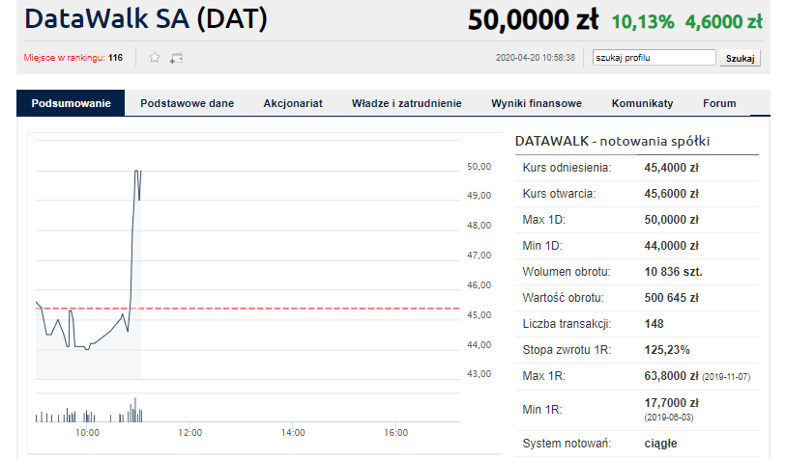
Task: Click the red dashed reference line
Action: (x=248, y=308)
